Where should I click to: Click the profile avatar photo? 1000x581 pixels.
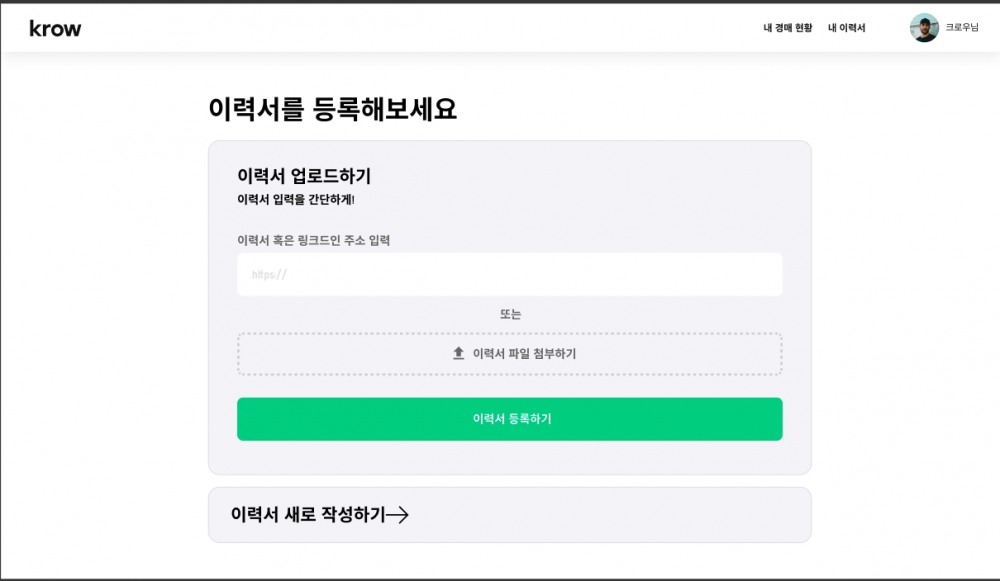click(x=923, y=26)
